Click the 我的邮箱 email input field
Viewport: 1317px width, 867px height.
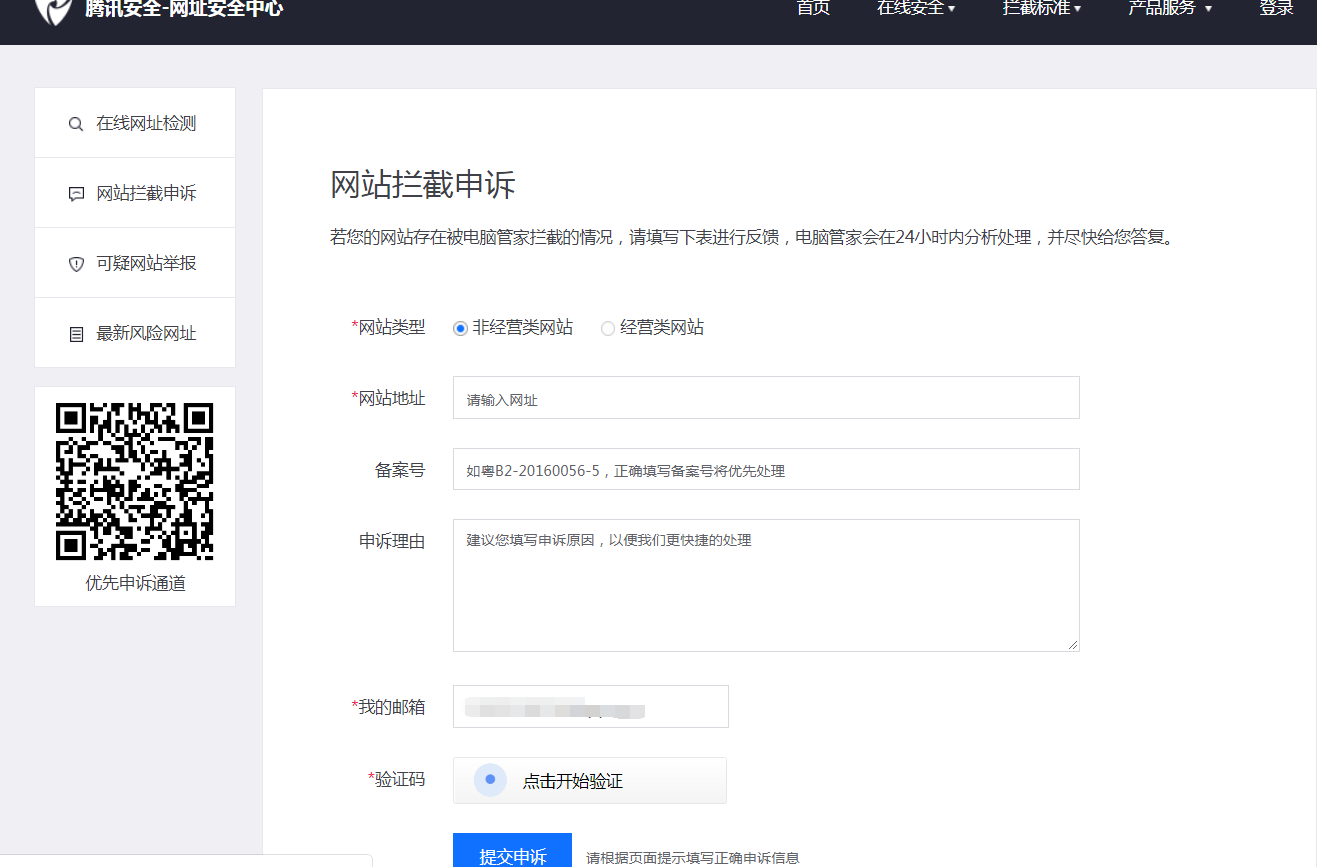[x=591, y=706]
